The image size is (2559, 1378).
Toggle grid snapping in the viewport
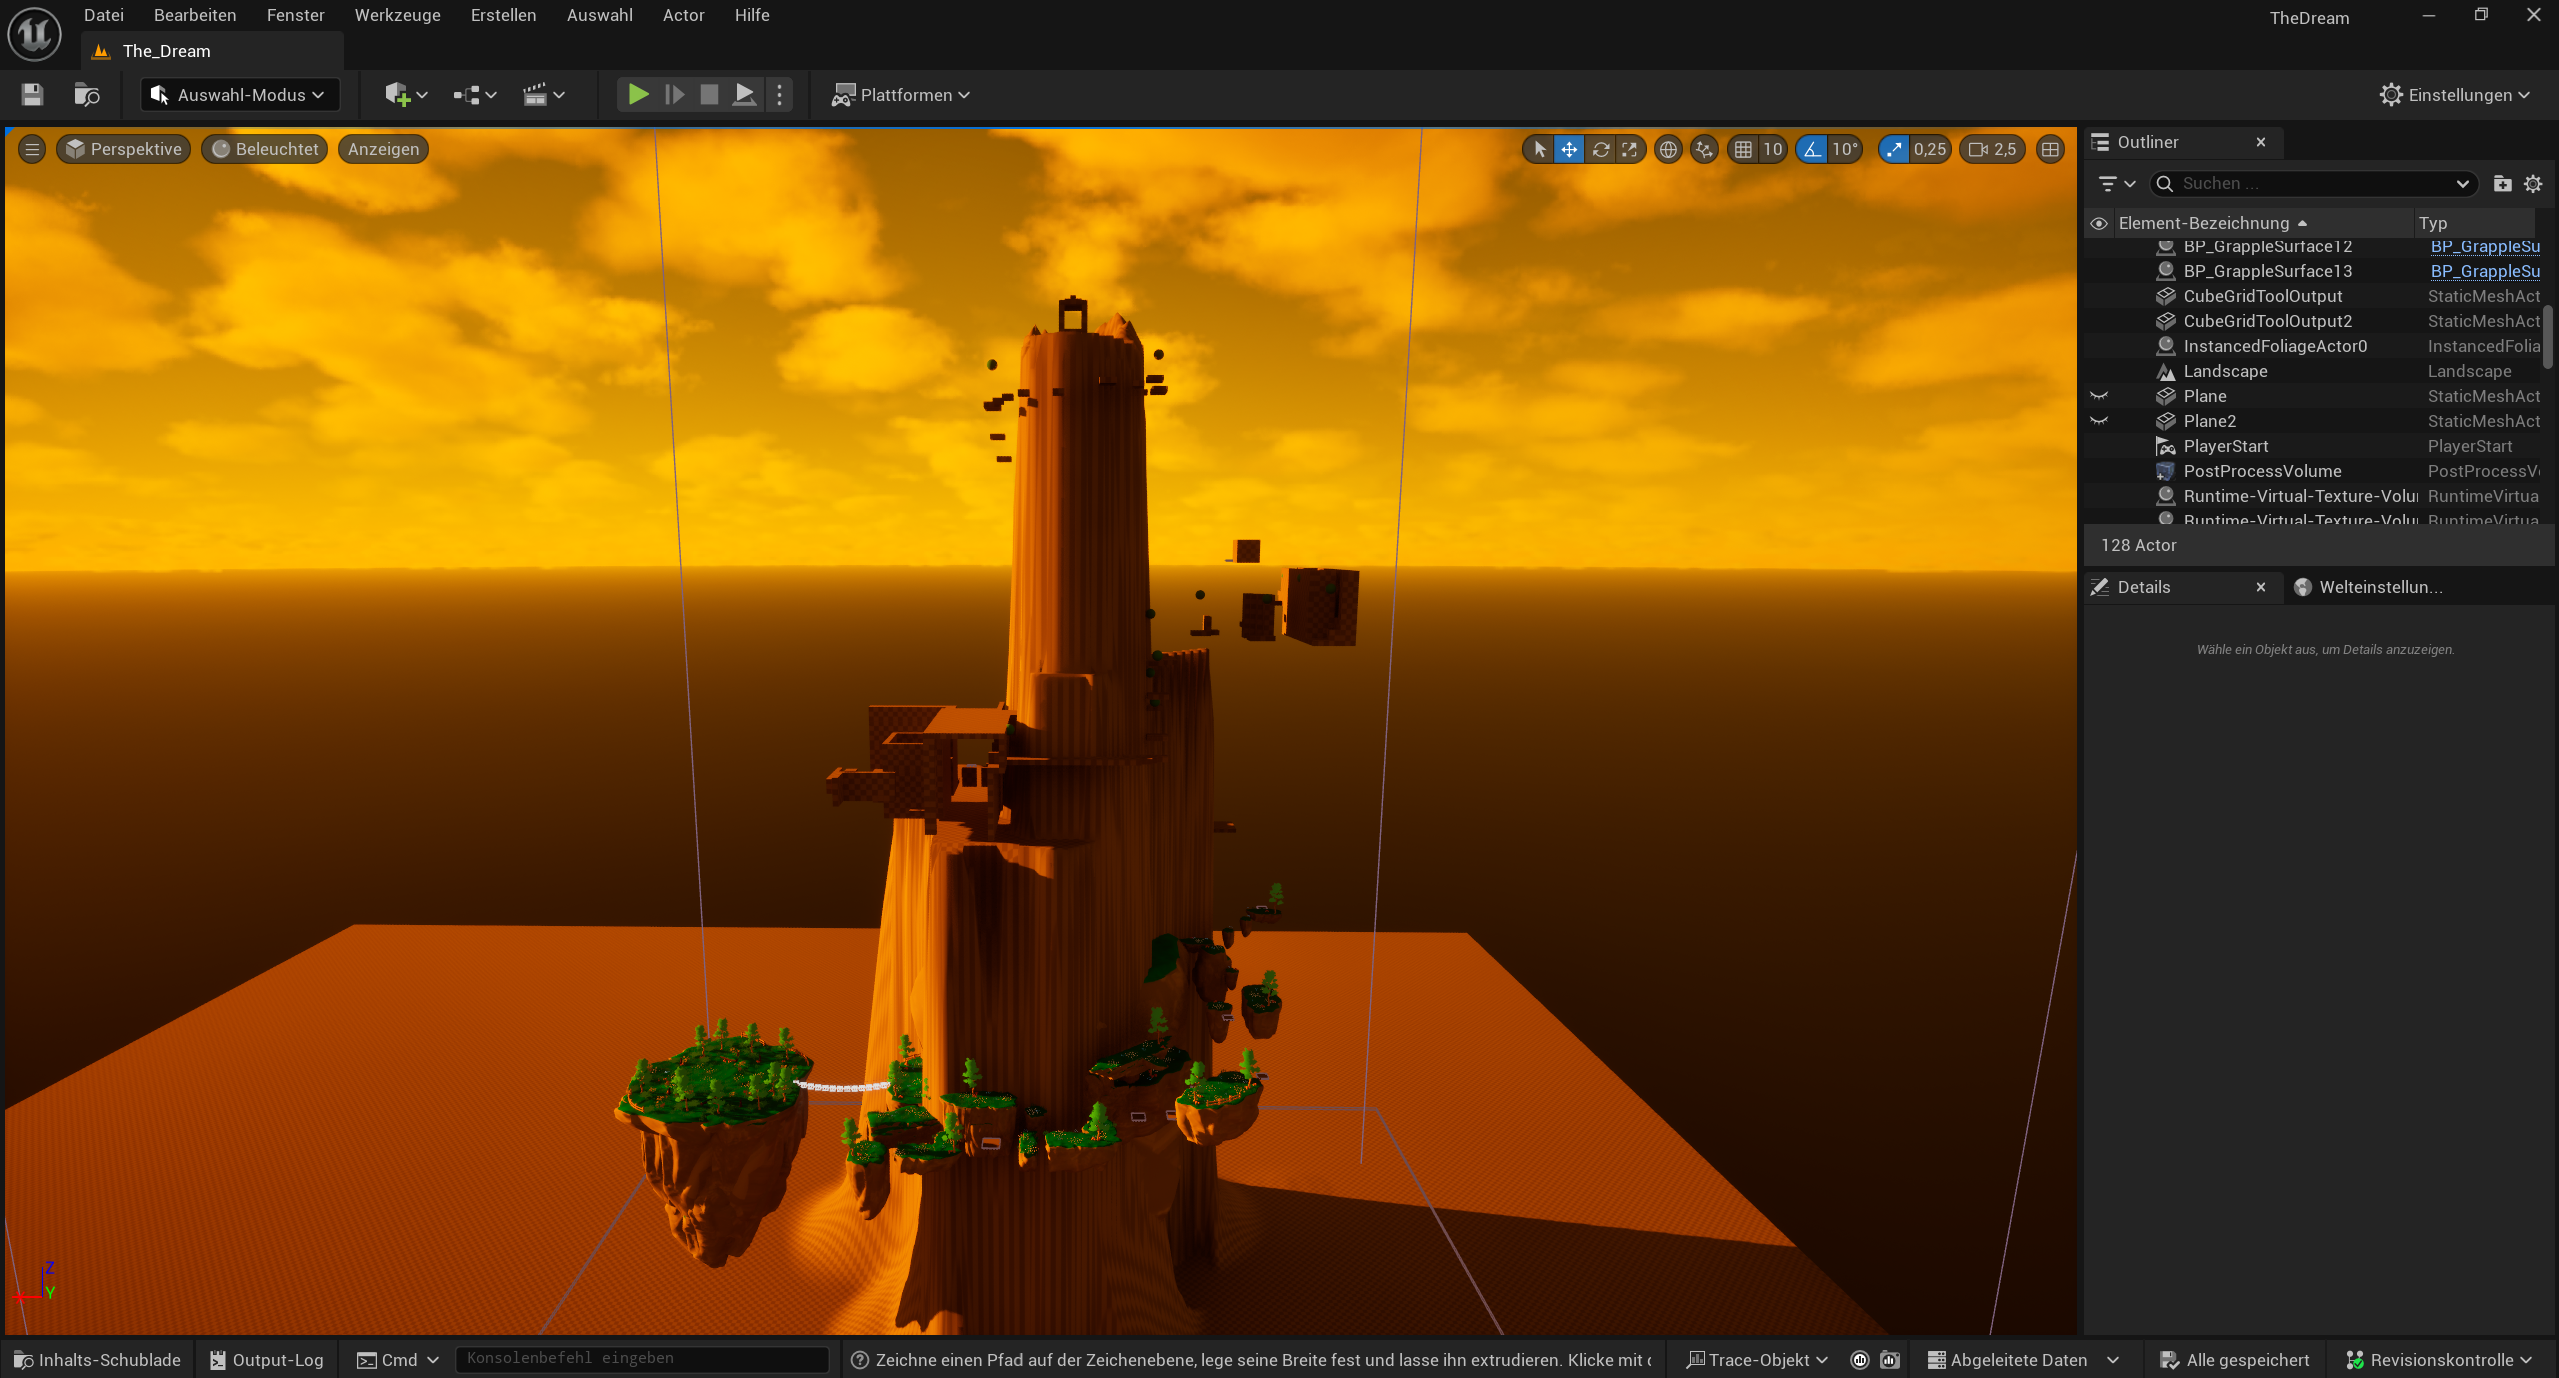click(x=1744, y=149)
